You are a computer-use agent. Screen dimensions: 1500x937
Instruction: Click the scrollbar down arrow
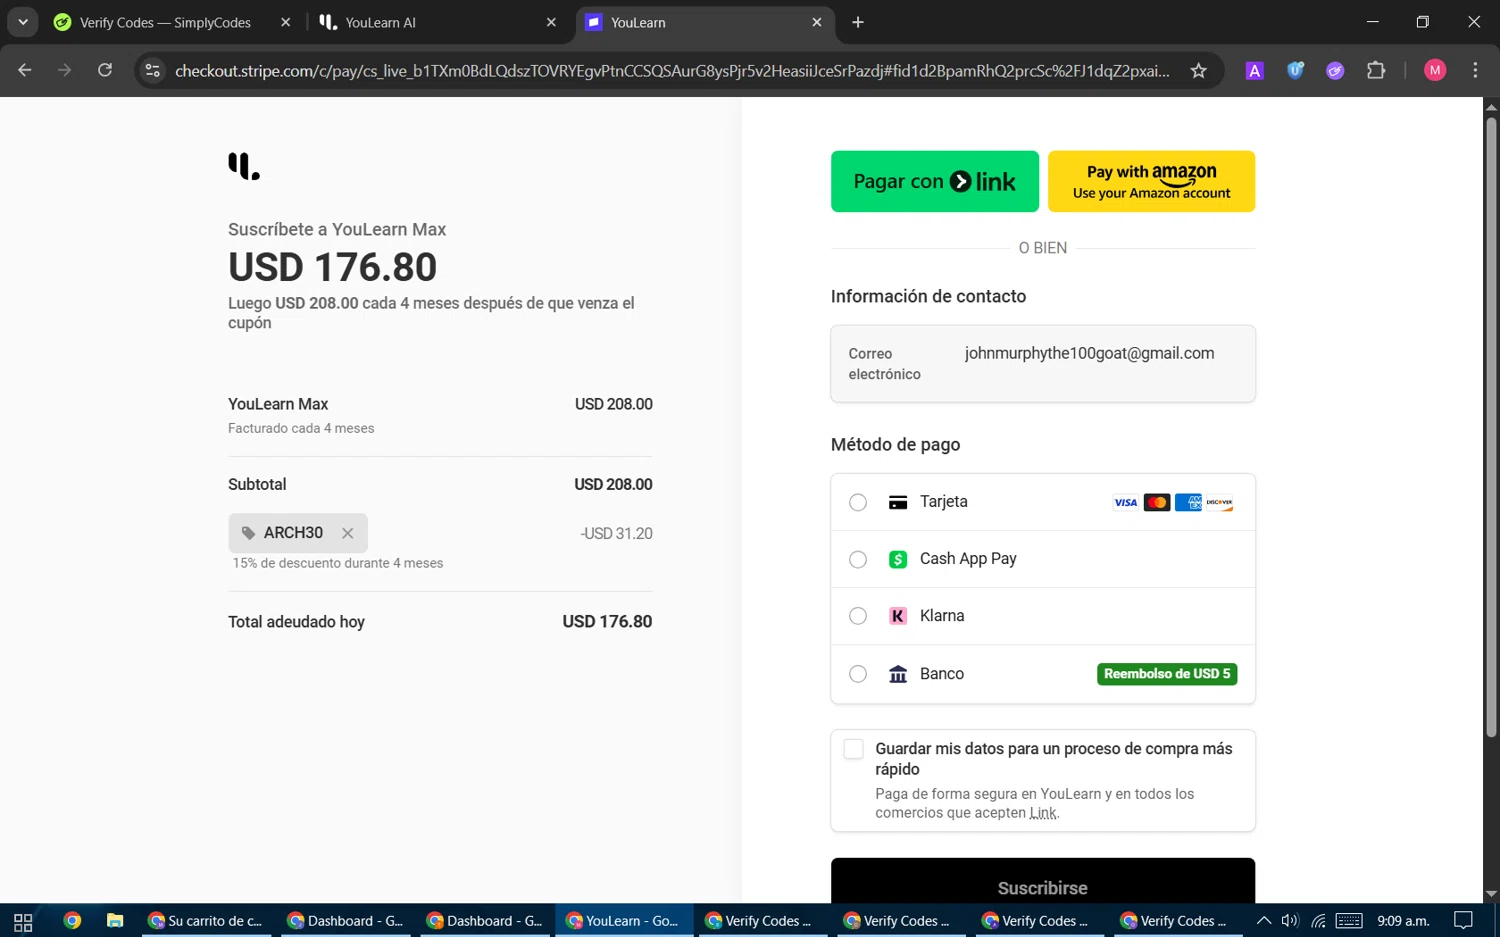pos(1491,894)
